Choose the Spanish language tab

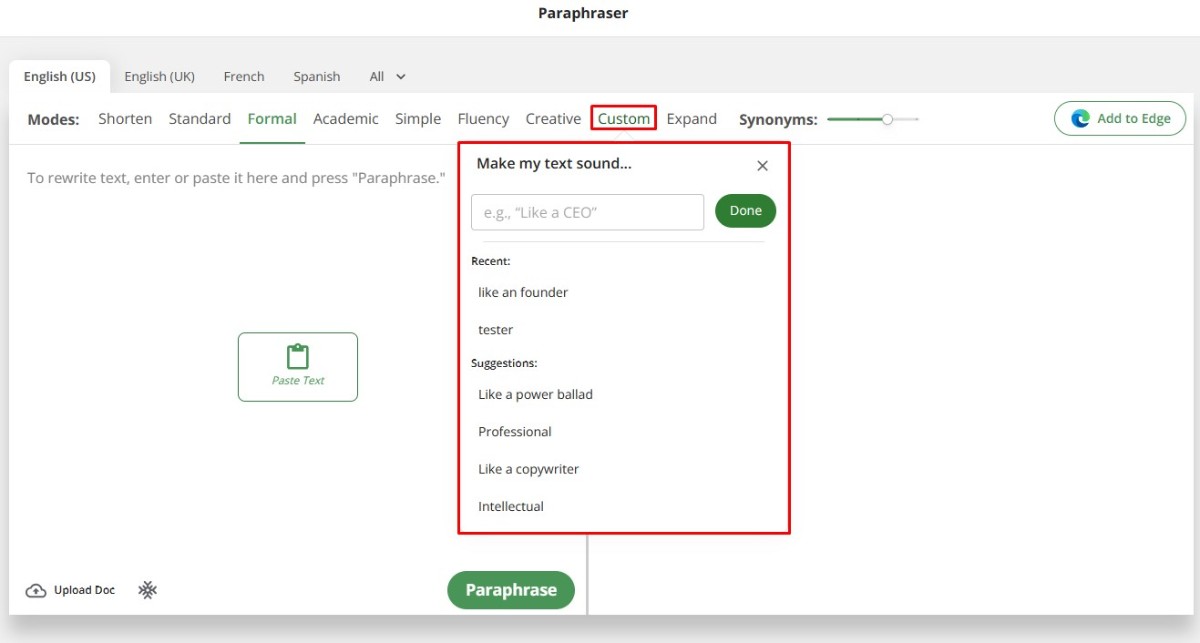pos(316,76)
